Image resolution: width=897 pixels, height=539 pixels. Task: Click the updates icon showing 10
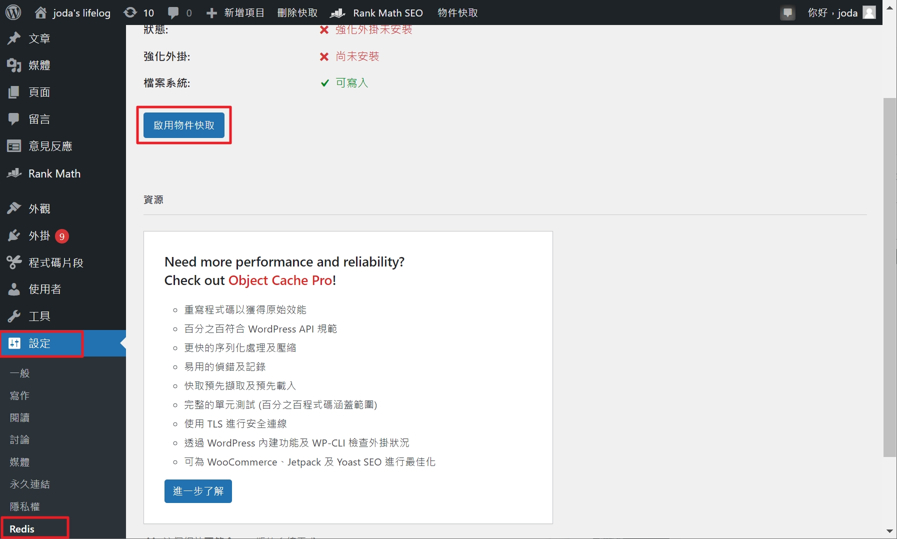(130, 13)
